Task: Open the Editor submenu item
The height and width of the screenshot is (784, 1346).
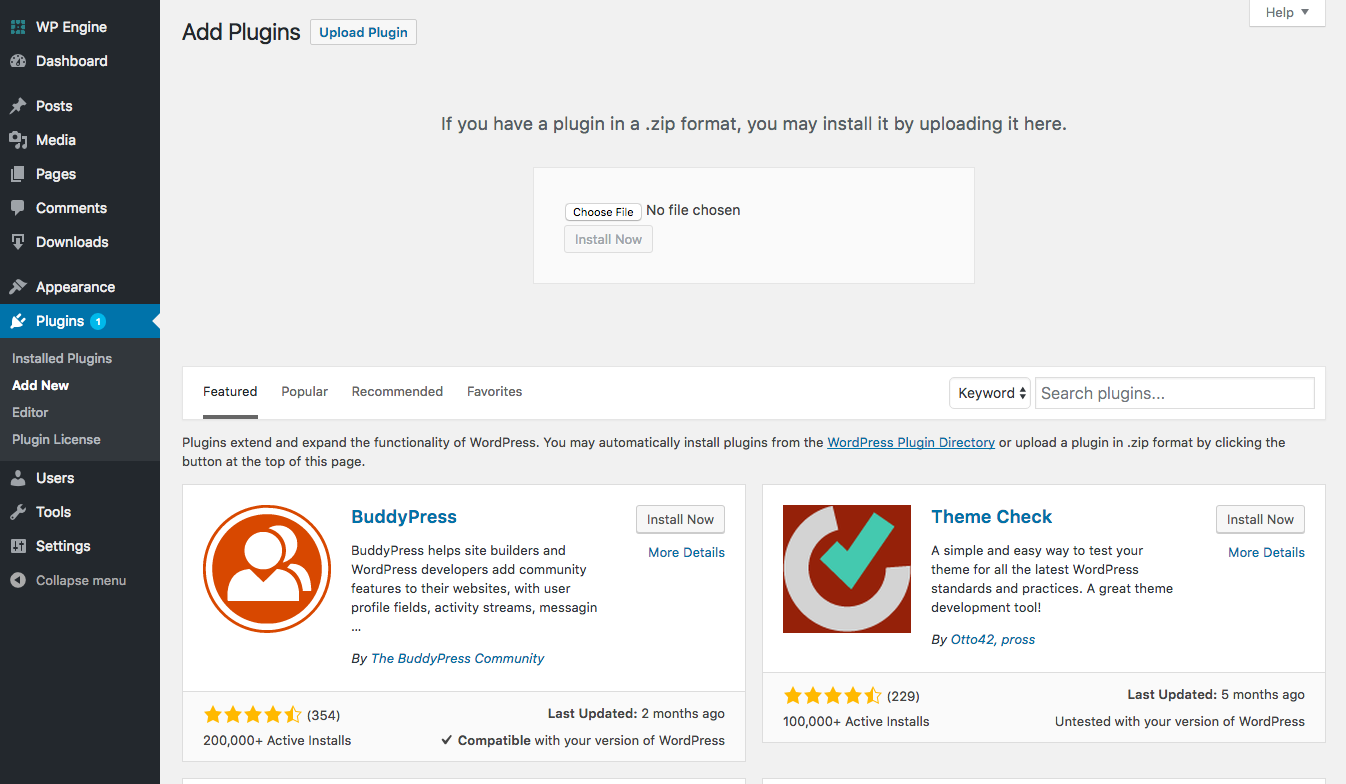Action: tap(30, 412)
